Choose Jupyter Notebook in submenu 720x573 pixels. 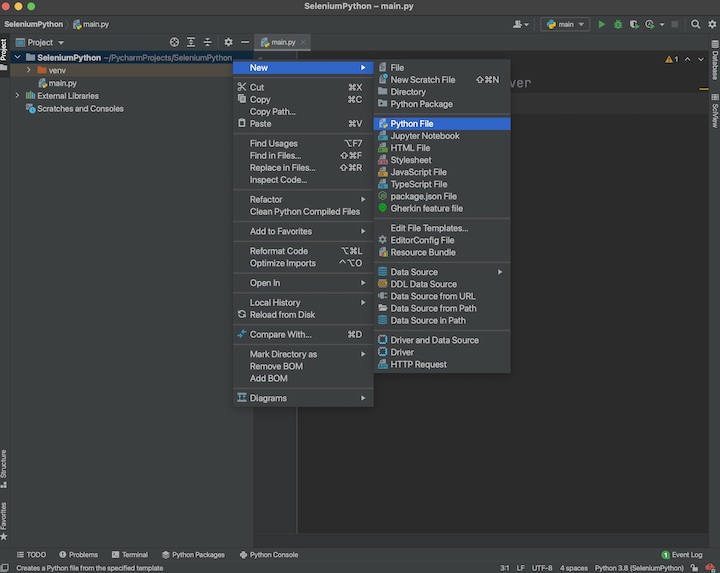pos(424,136)
